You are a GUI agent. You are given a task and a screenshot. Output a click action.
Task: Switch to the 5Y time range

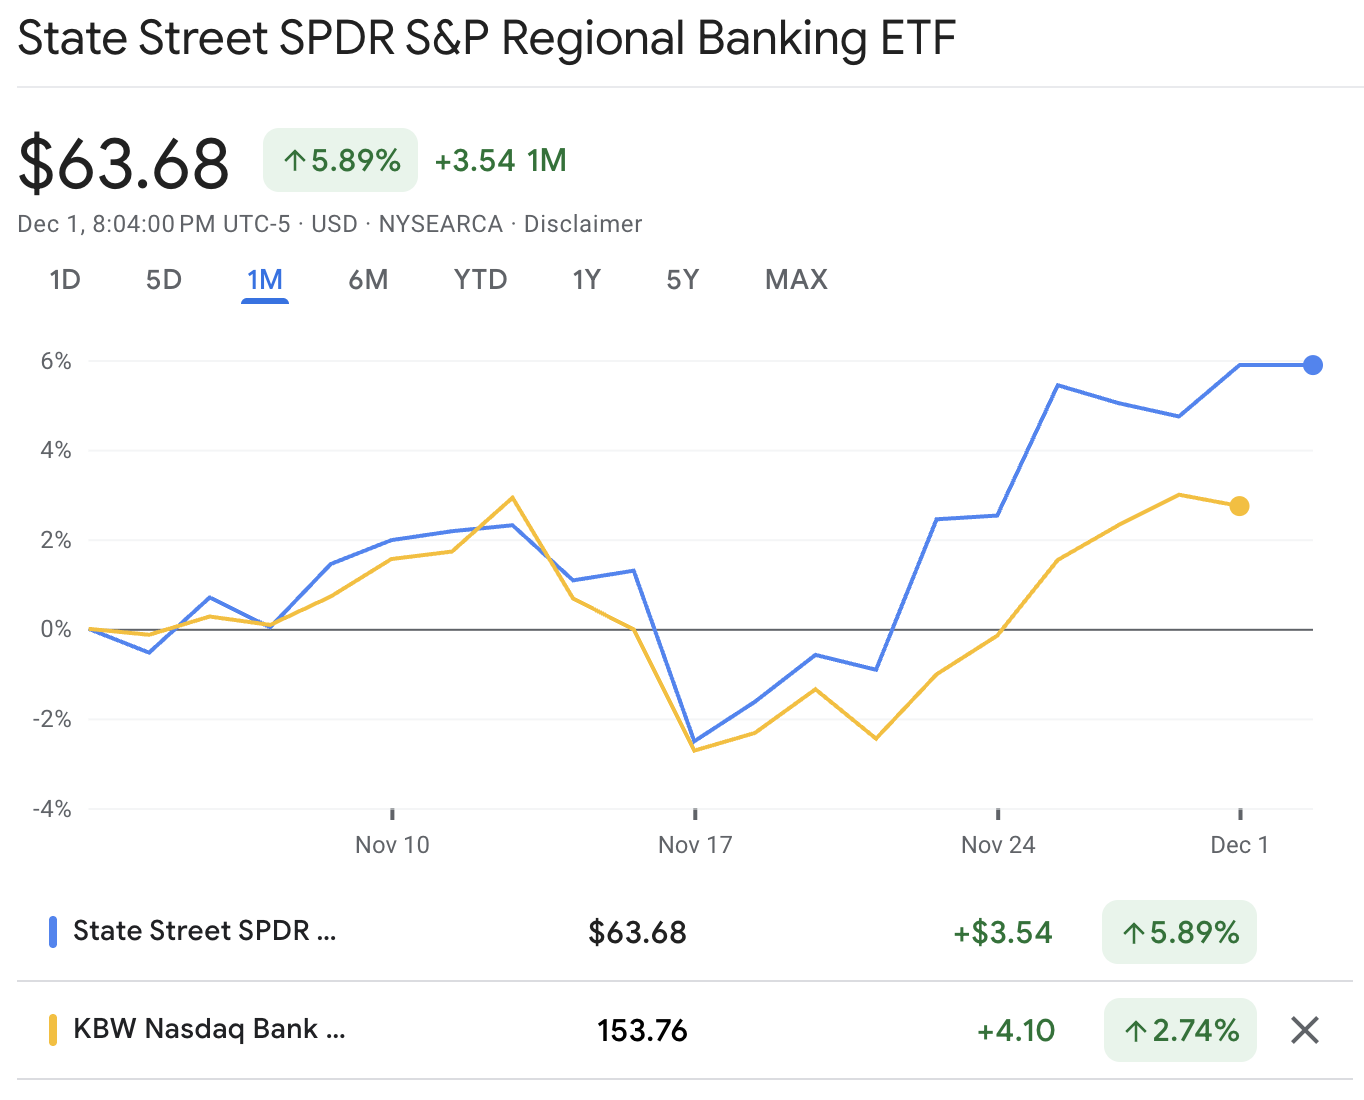(682, 280)
